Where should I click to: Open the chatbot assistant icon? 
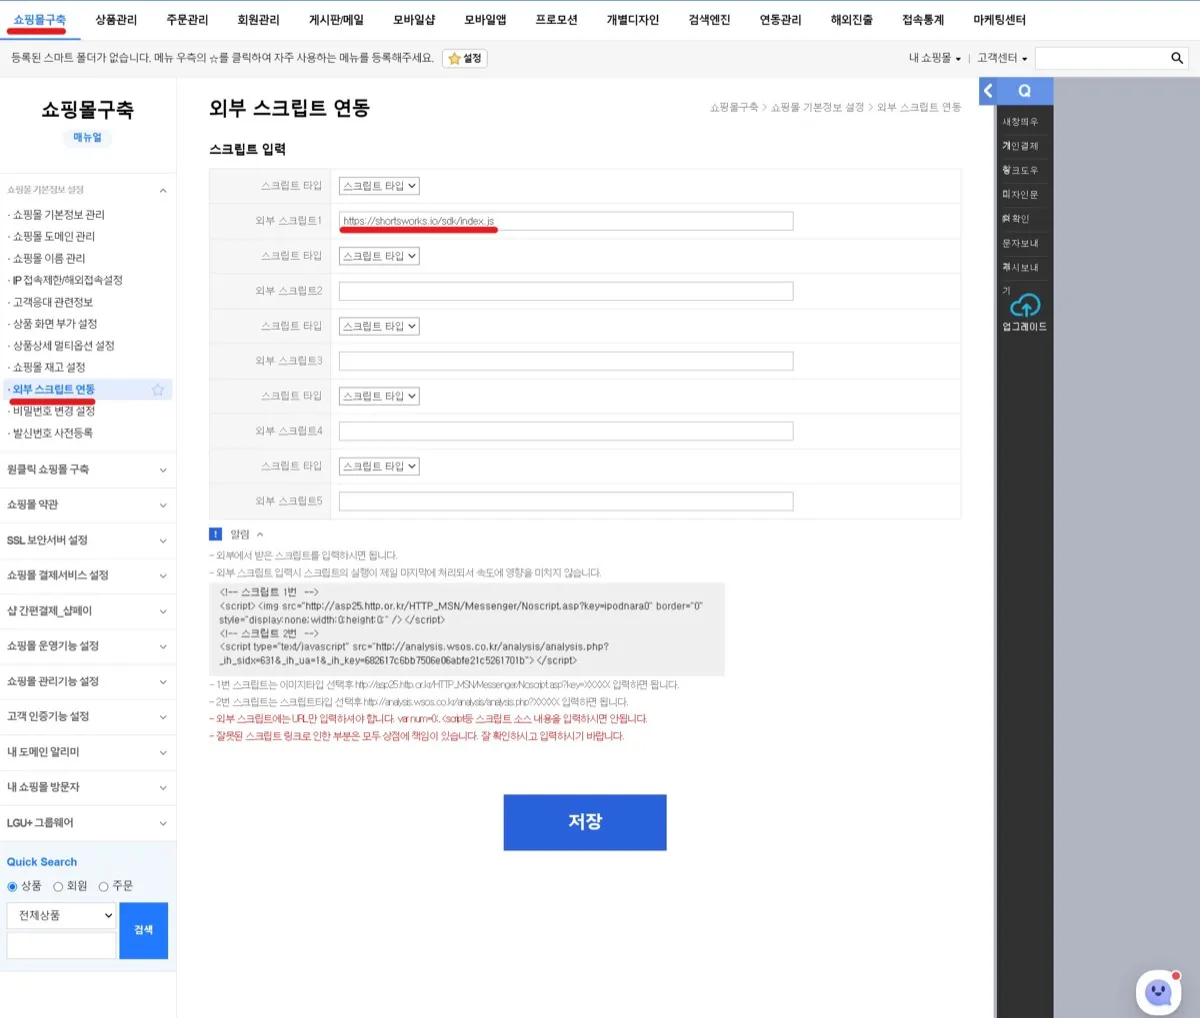(1159, 992)
